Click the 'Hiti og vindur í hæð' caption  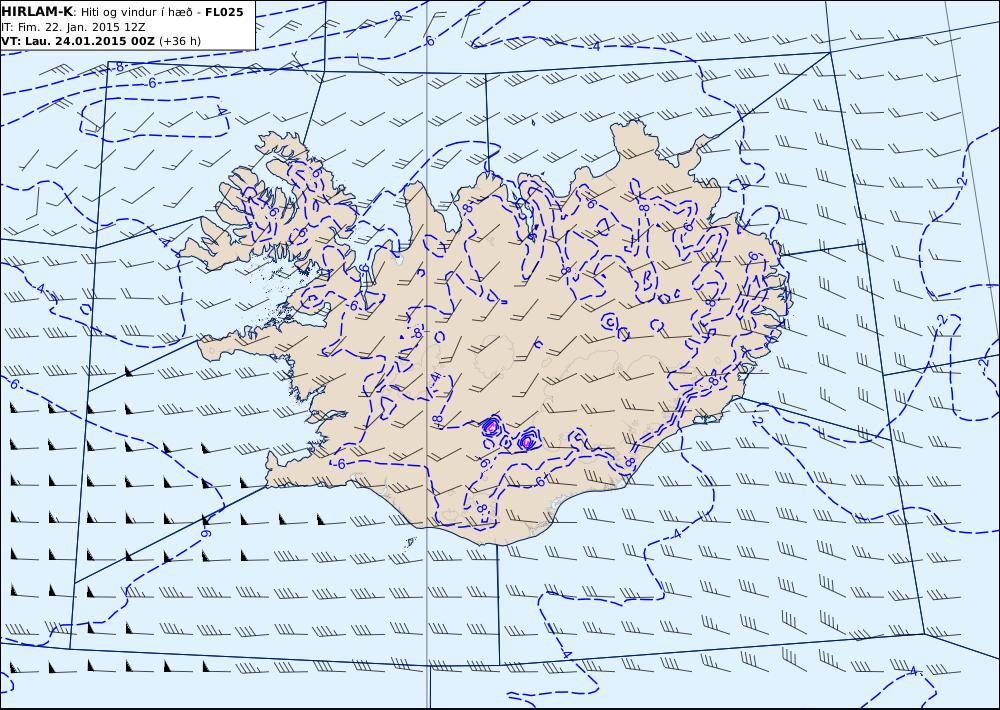(x=136, y=12)
